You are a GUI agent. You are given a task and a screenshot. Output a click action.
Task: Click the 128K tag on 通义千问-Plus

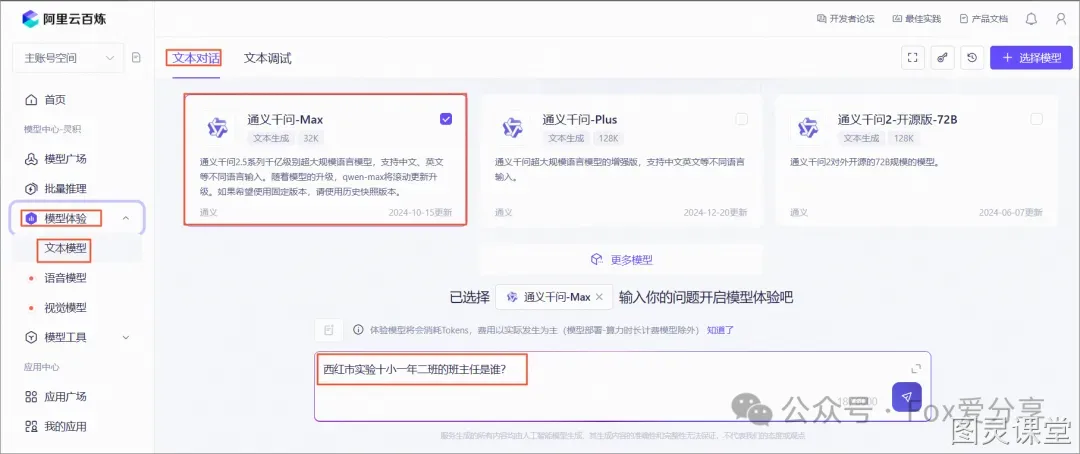pyautogui.click(x=608, y=138)
